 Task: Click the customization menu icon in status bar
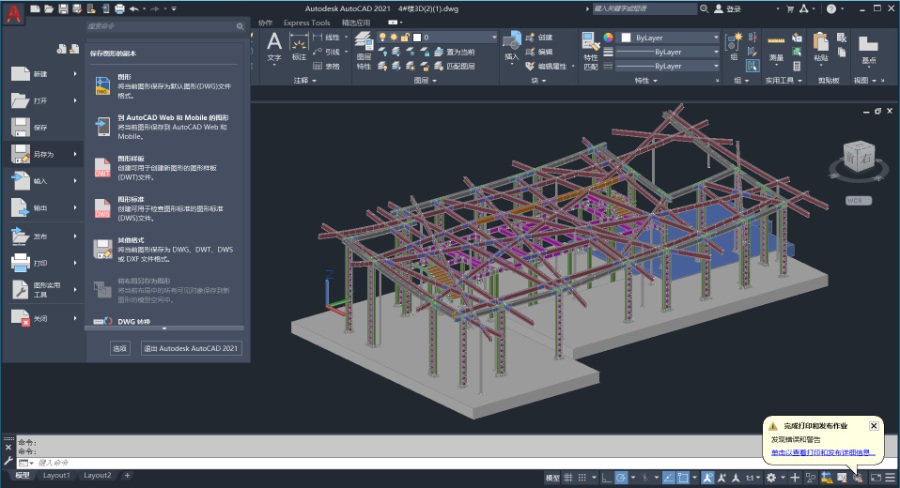(890, 478)
